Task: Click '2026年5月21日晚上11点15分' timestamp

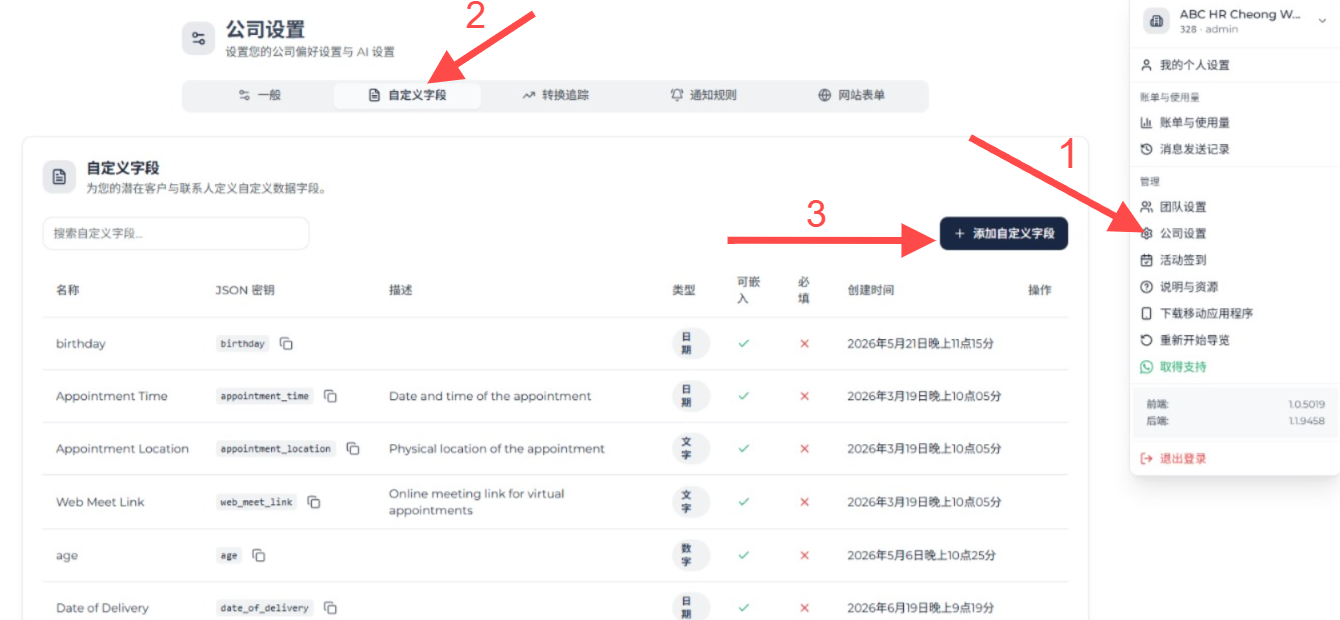Action: click(921, 344)
